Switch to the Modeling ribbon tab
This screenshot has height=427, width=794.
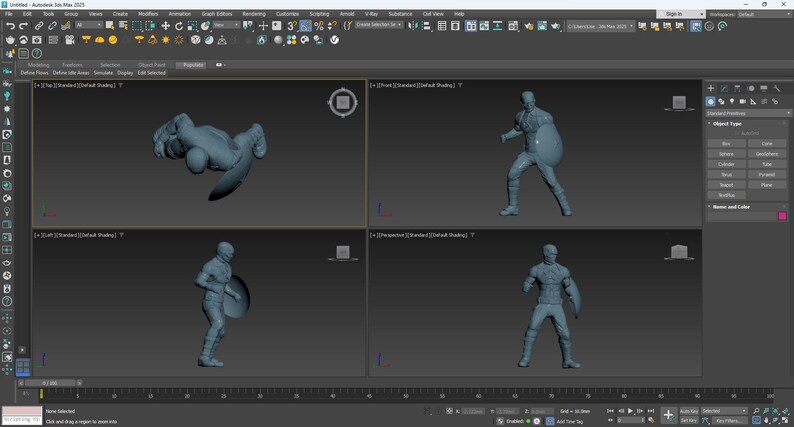38,65
